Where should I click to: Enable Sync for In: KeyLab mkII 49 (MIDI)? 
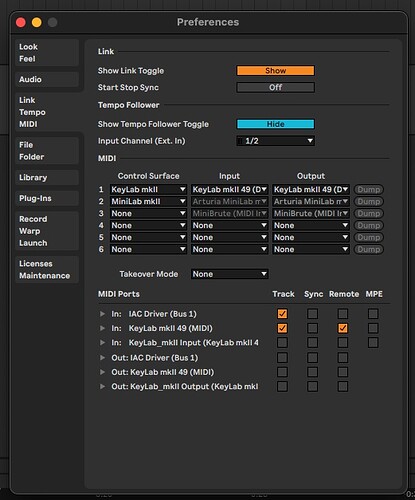[313, 328]
